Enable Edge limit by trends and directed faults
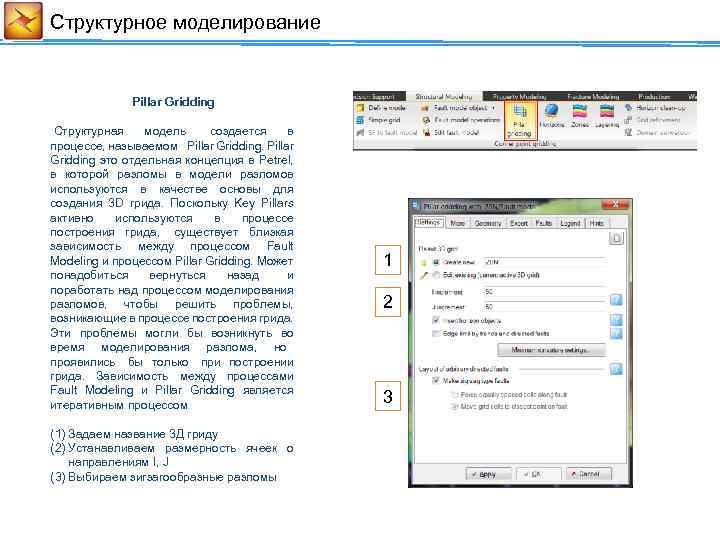 tap(436, 333)
